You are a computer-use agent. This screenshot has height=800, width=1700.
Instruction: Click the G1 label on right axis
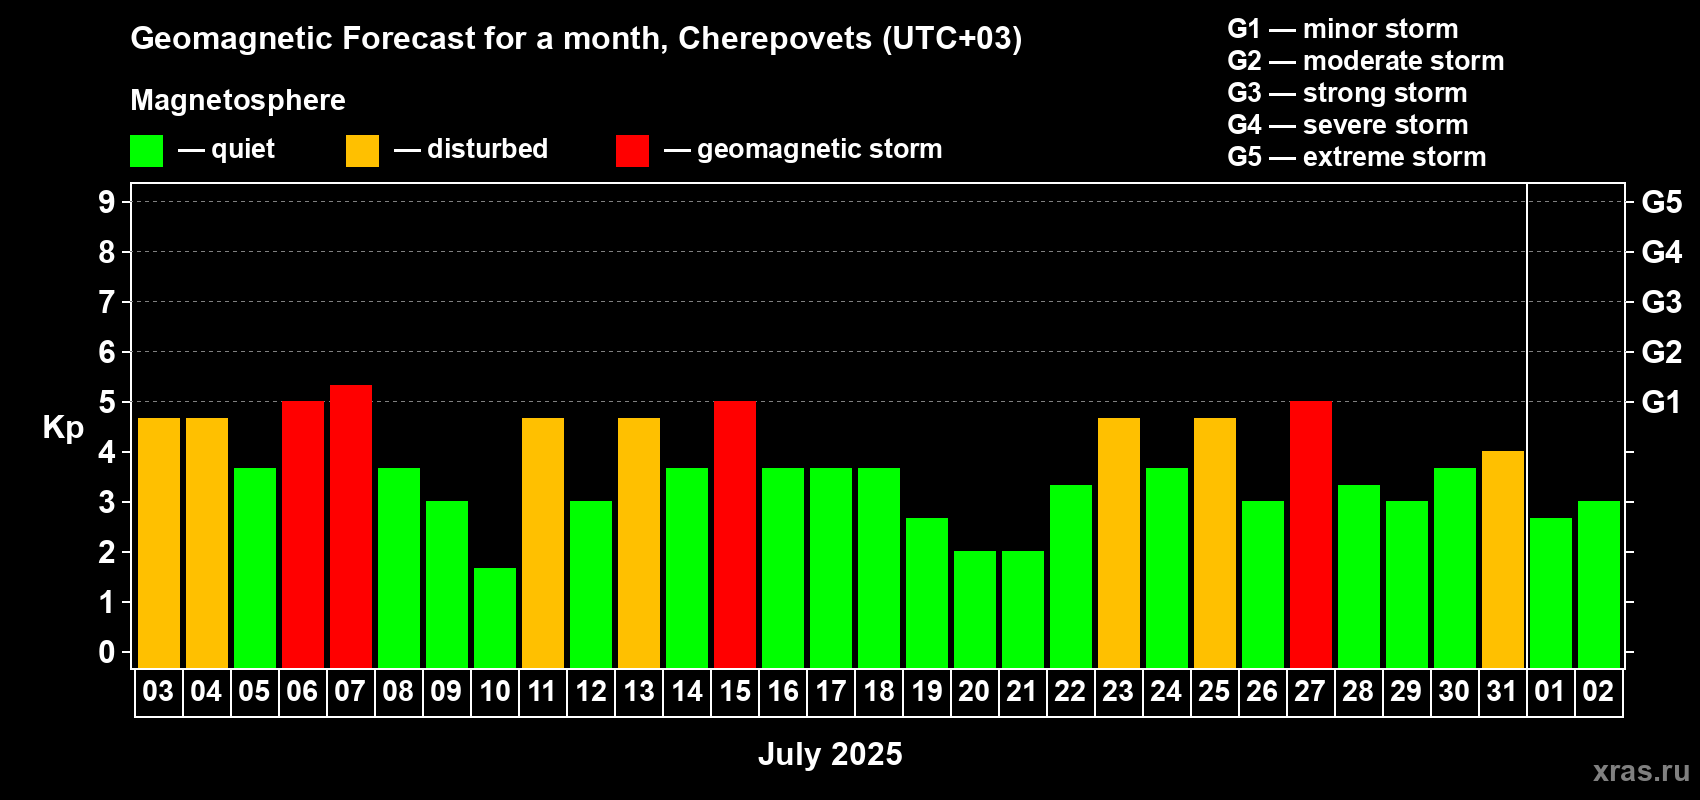click(x=1661, y=402)
